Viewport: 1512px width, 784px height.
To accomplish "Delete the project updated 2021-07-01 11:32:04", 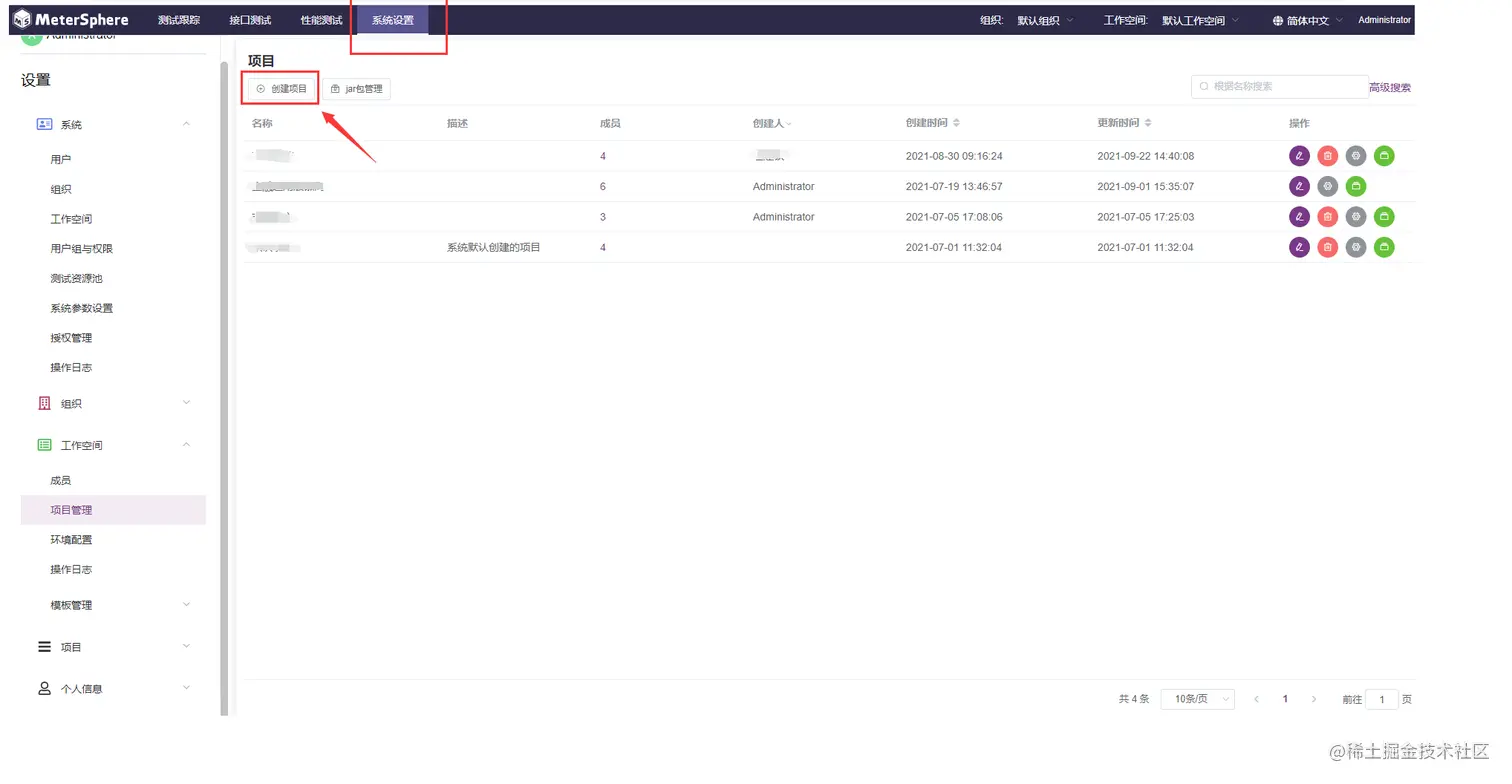I will [1327, 247].
